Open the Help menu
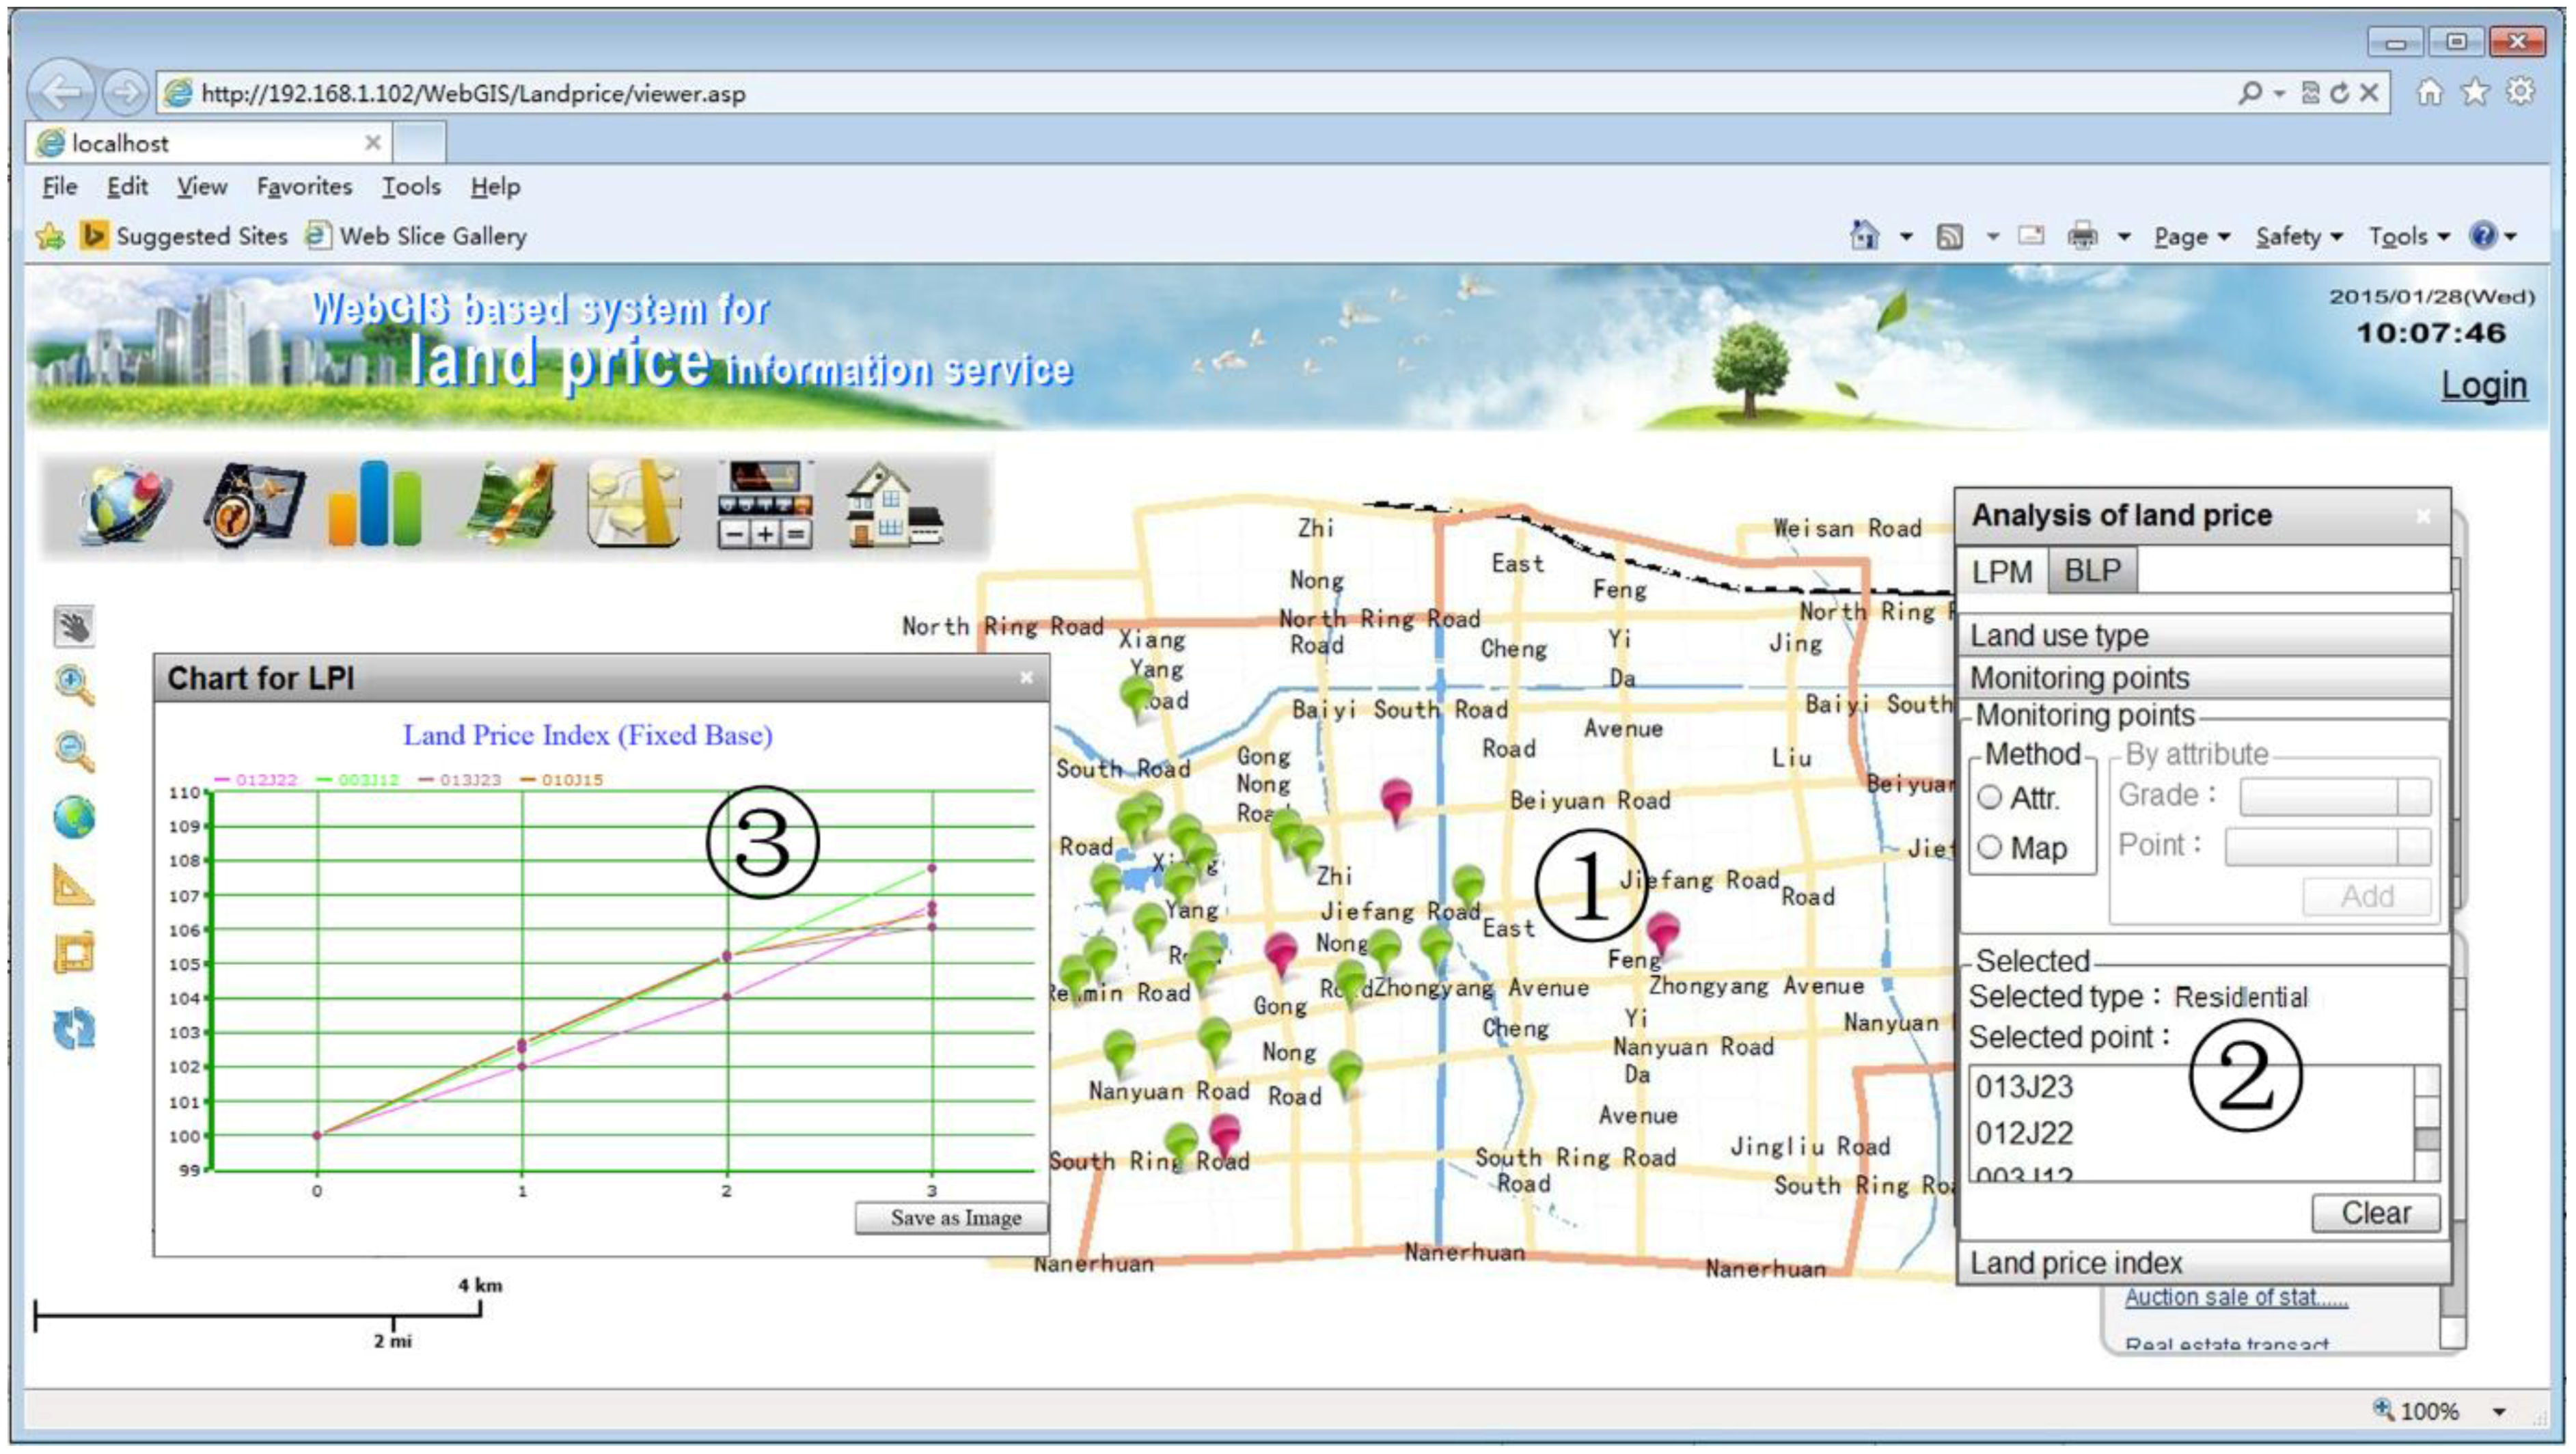2576x1454 pixels. (495, 186)
